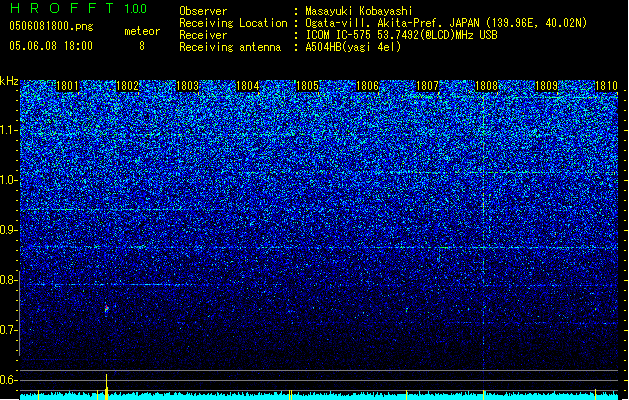Image resolution: width=629 pixels, height=400 pixels.
Task: Click the 1.0 kHz axis label
Action: pyautogui.click(x=9, y=180)
